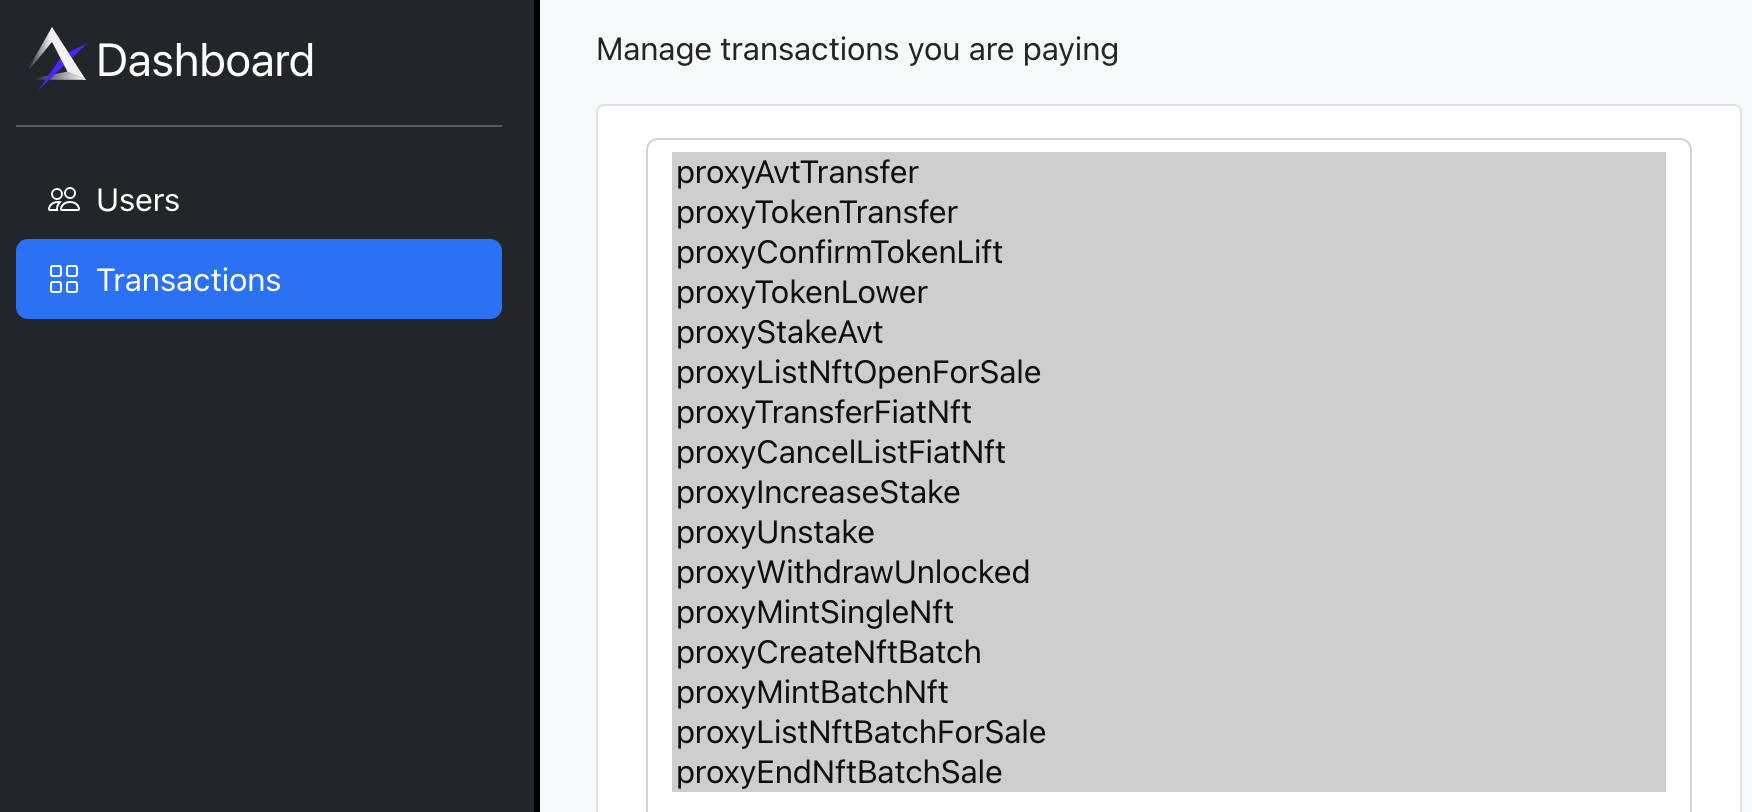Viewport: 1752px width, 812px height.
Task: Select proxyCancelListFiatNft transaction
Action: pos(841,452)
